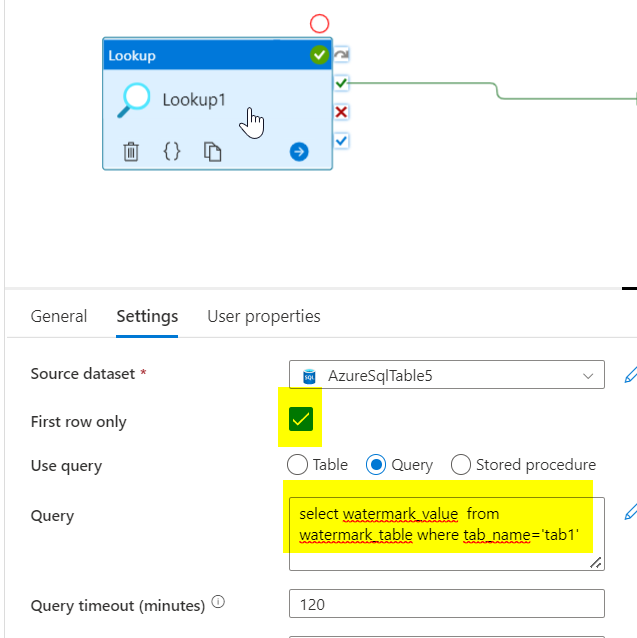Choose the Table radio option
The image size is (637, 638).
[x=297, y=465]
